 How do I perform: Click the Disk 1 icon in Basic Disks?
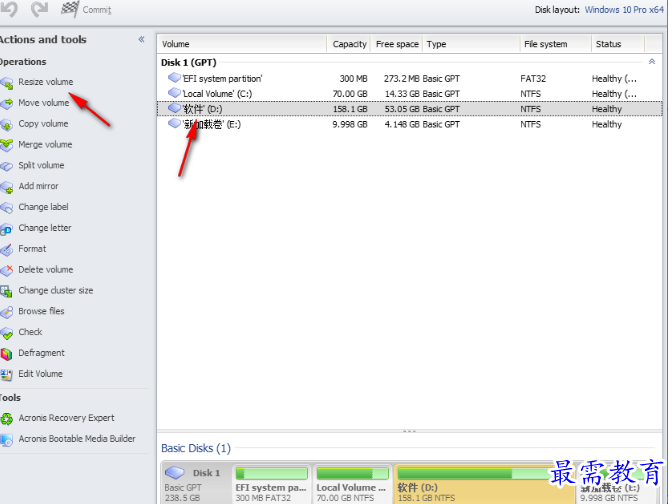(x=175, y=472)
